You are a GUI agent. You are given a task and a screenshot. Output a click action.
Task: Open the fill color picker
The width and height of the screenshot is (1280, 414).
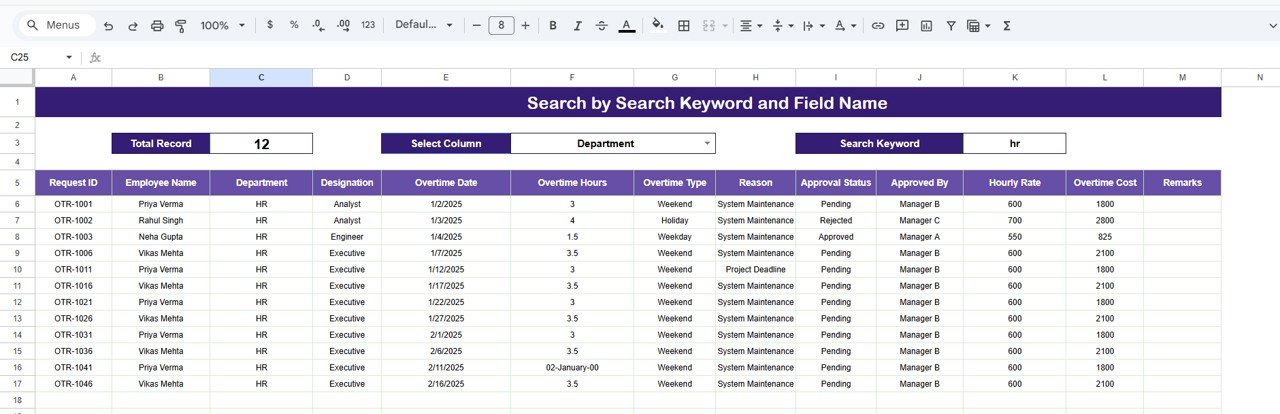point(657,25)
